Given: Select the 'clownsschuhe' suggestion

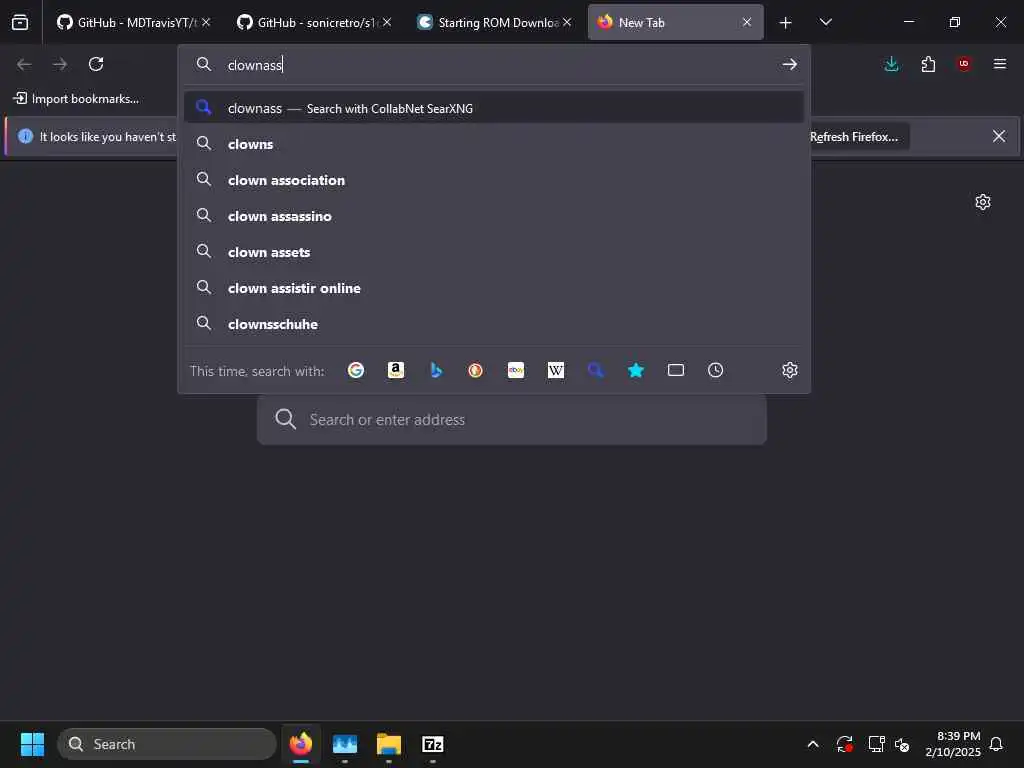Looking at the screenshot, I should [x=494, y=323].
